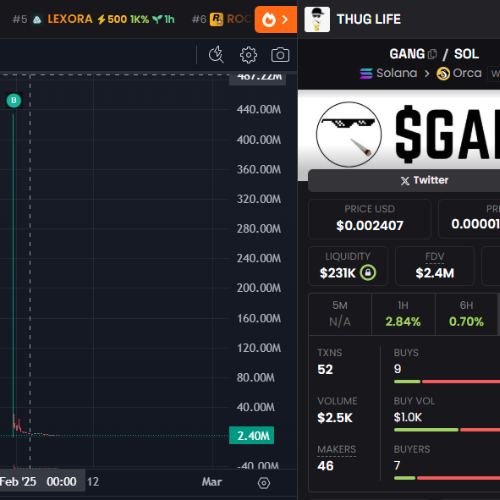Click the 200.00M price axis label
The image size is (500, 500).
259,288
